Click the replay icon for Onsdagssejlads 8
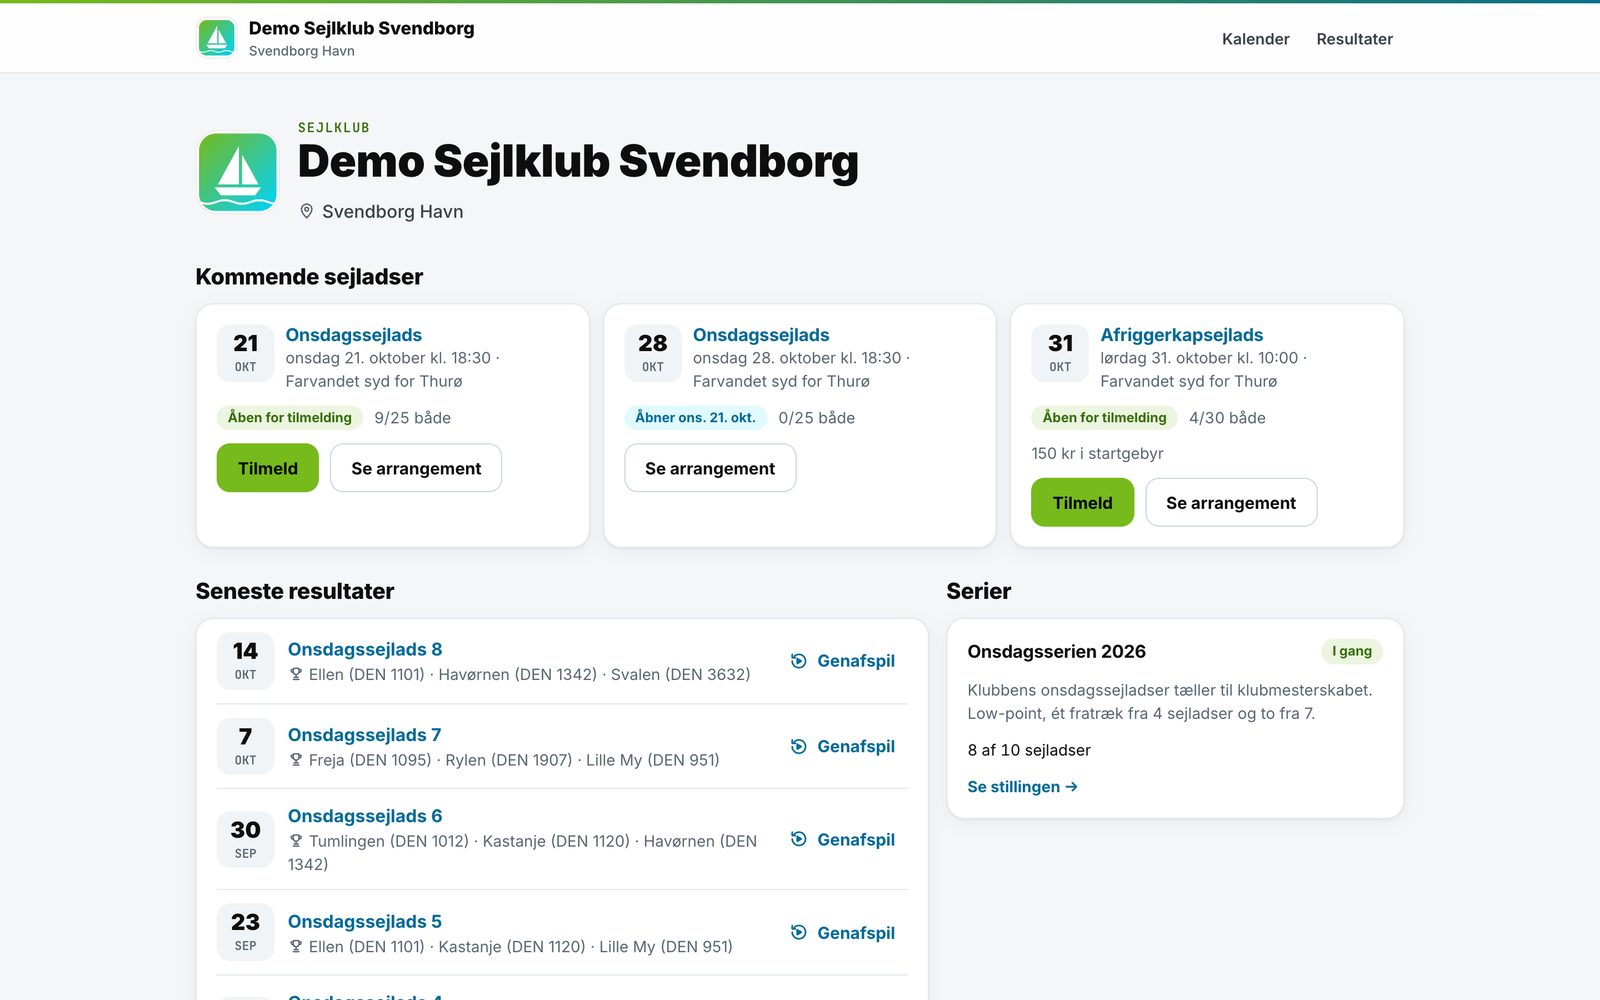This screenshot has width=1600, height=1000. coord(798,661)
